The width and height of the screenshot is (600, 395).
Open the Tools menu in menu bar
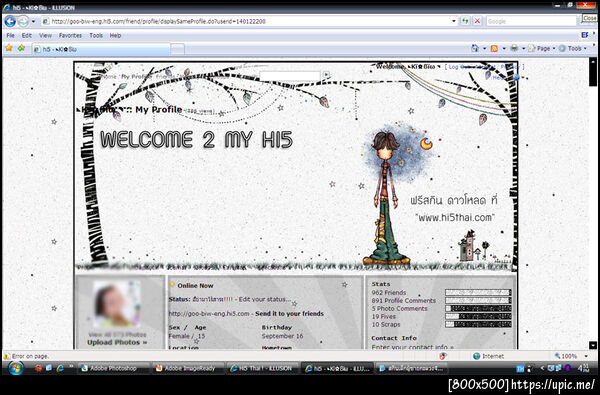[x=96, y=35]
